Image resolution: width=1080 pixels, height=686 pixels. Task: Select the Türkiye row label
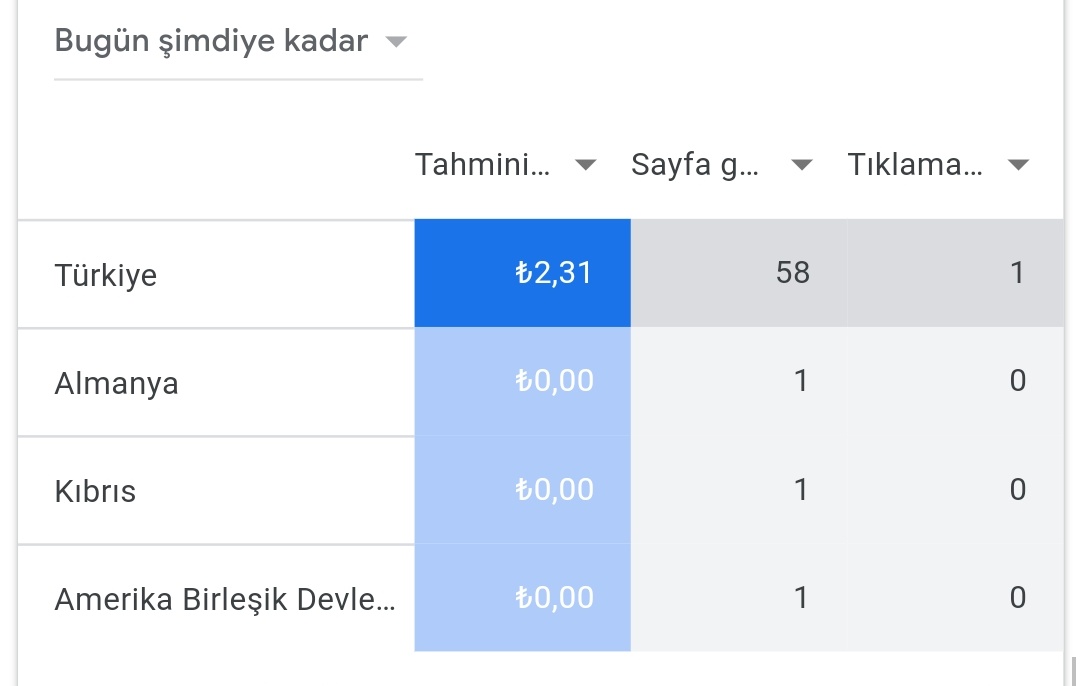[106, 276]
